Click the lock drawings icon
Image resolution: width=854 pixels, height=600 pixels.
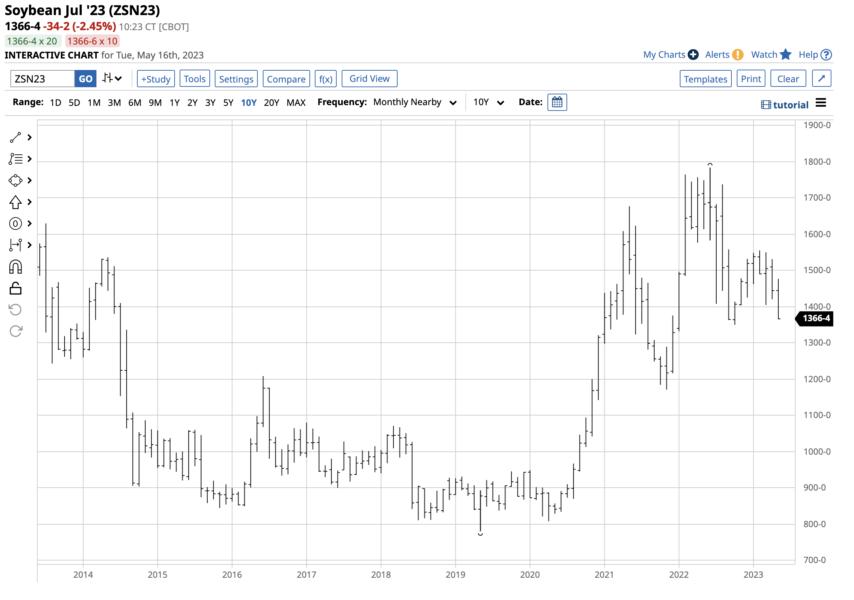tap(14, 287)
